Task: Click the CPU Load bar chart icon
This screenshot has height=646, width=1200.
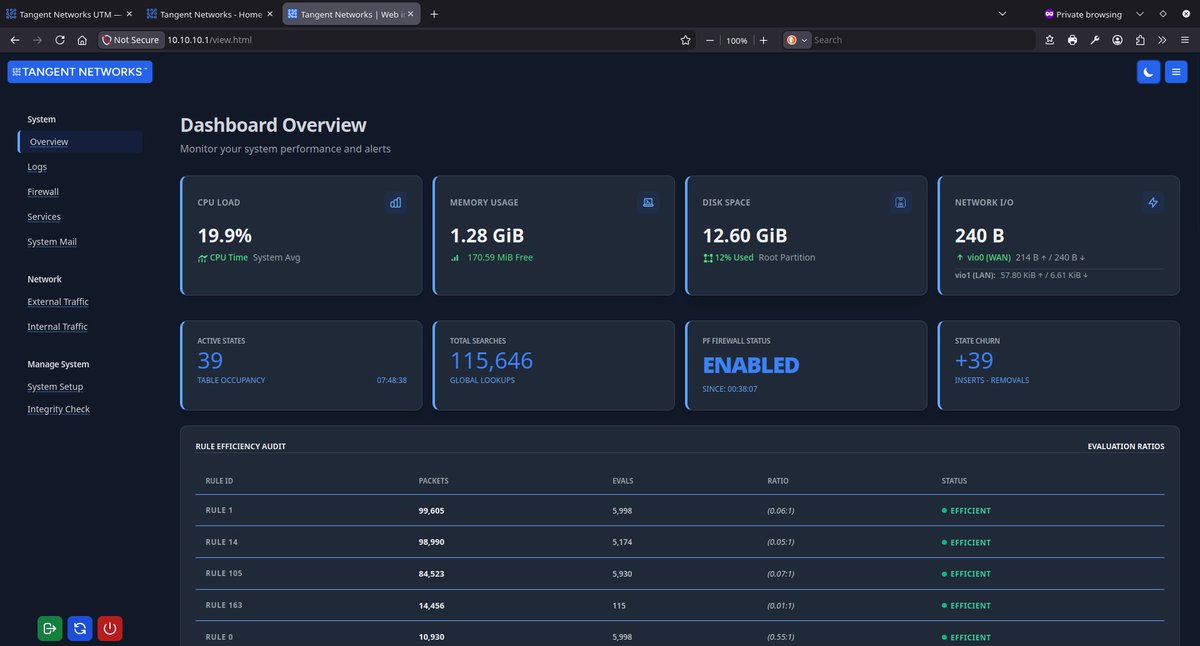Action: pos(396,202)
